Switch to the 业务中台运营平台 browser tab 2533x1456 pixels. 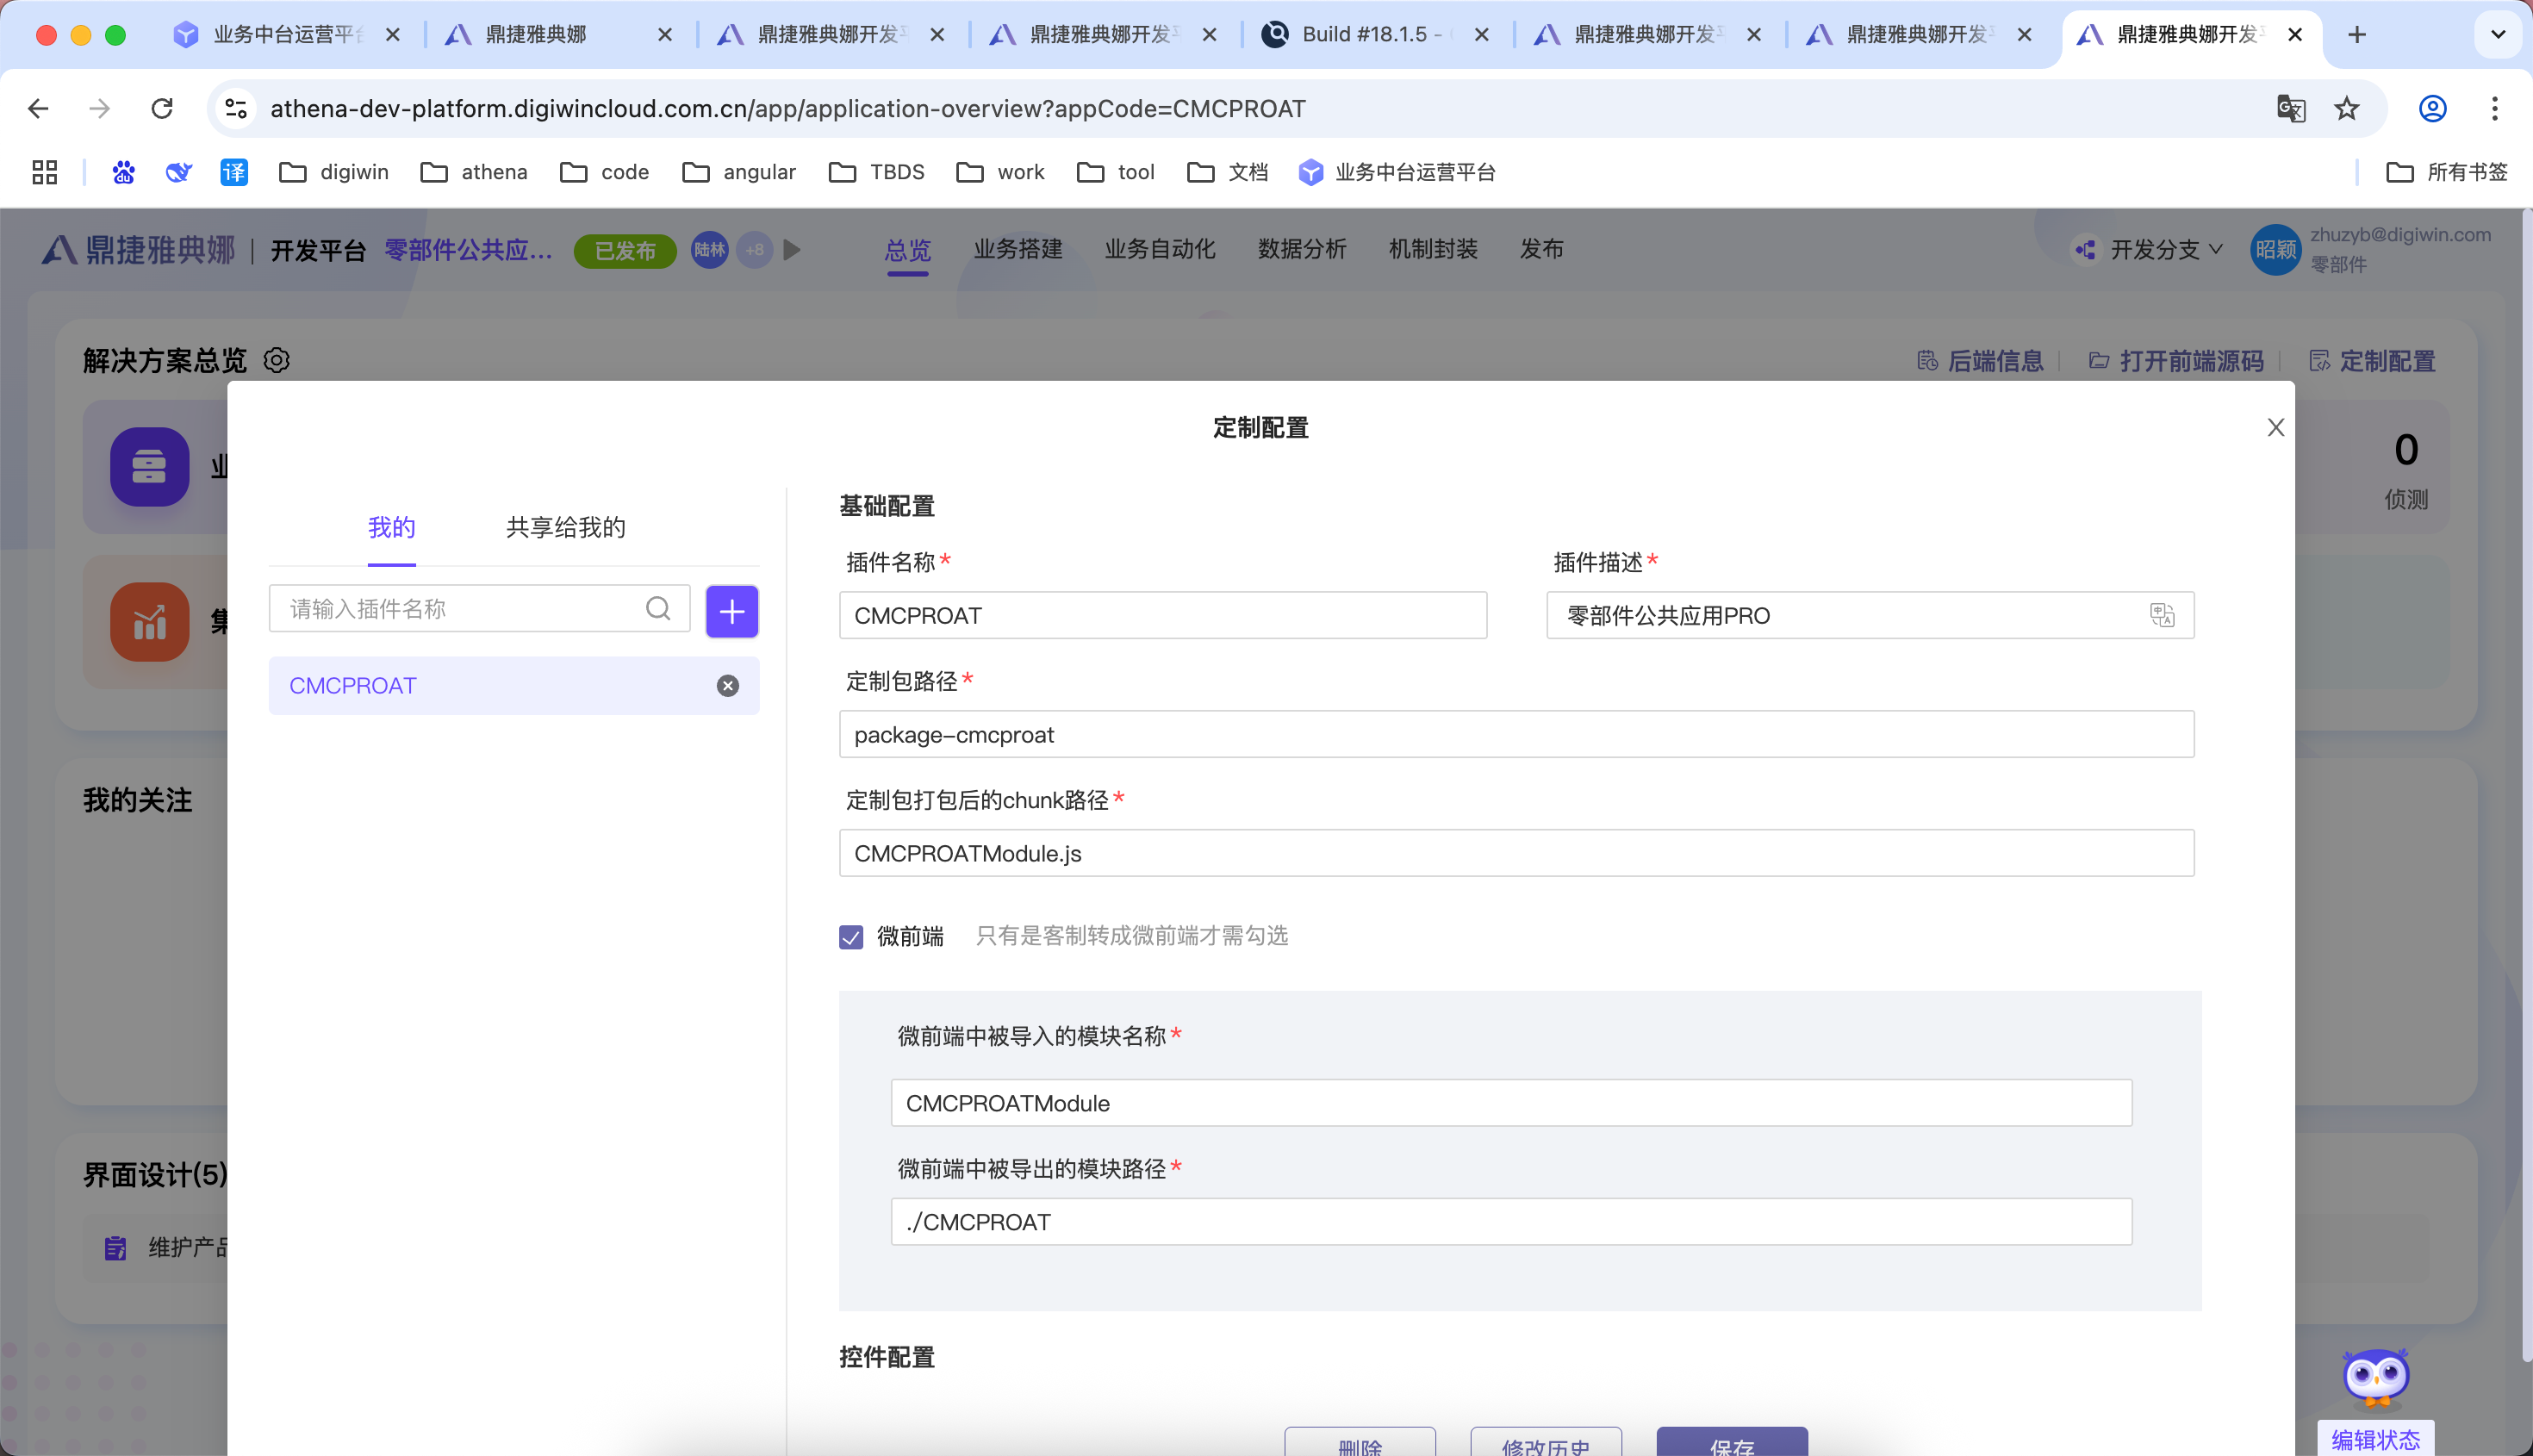[287, 35]
